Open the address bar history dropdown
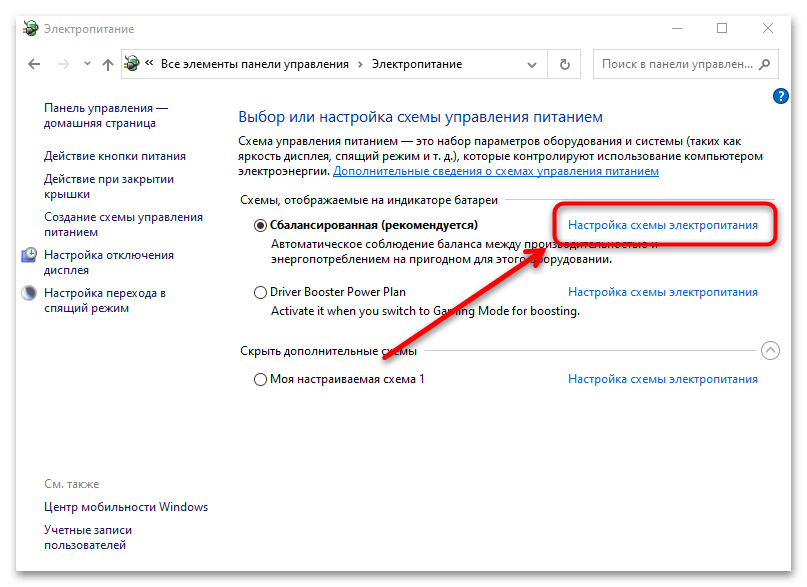 (537, 64)
